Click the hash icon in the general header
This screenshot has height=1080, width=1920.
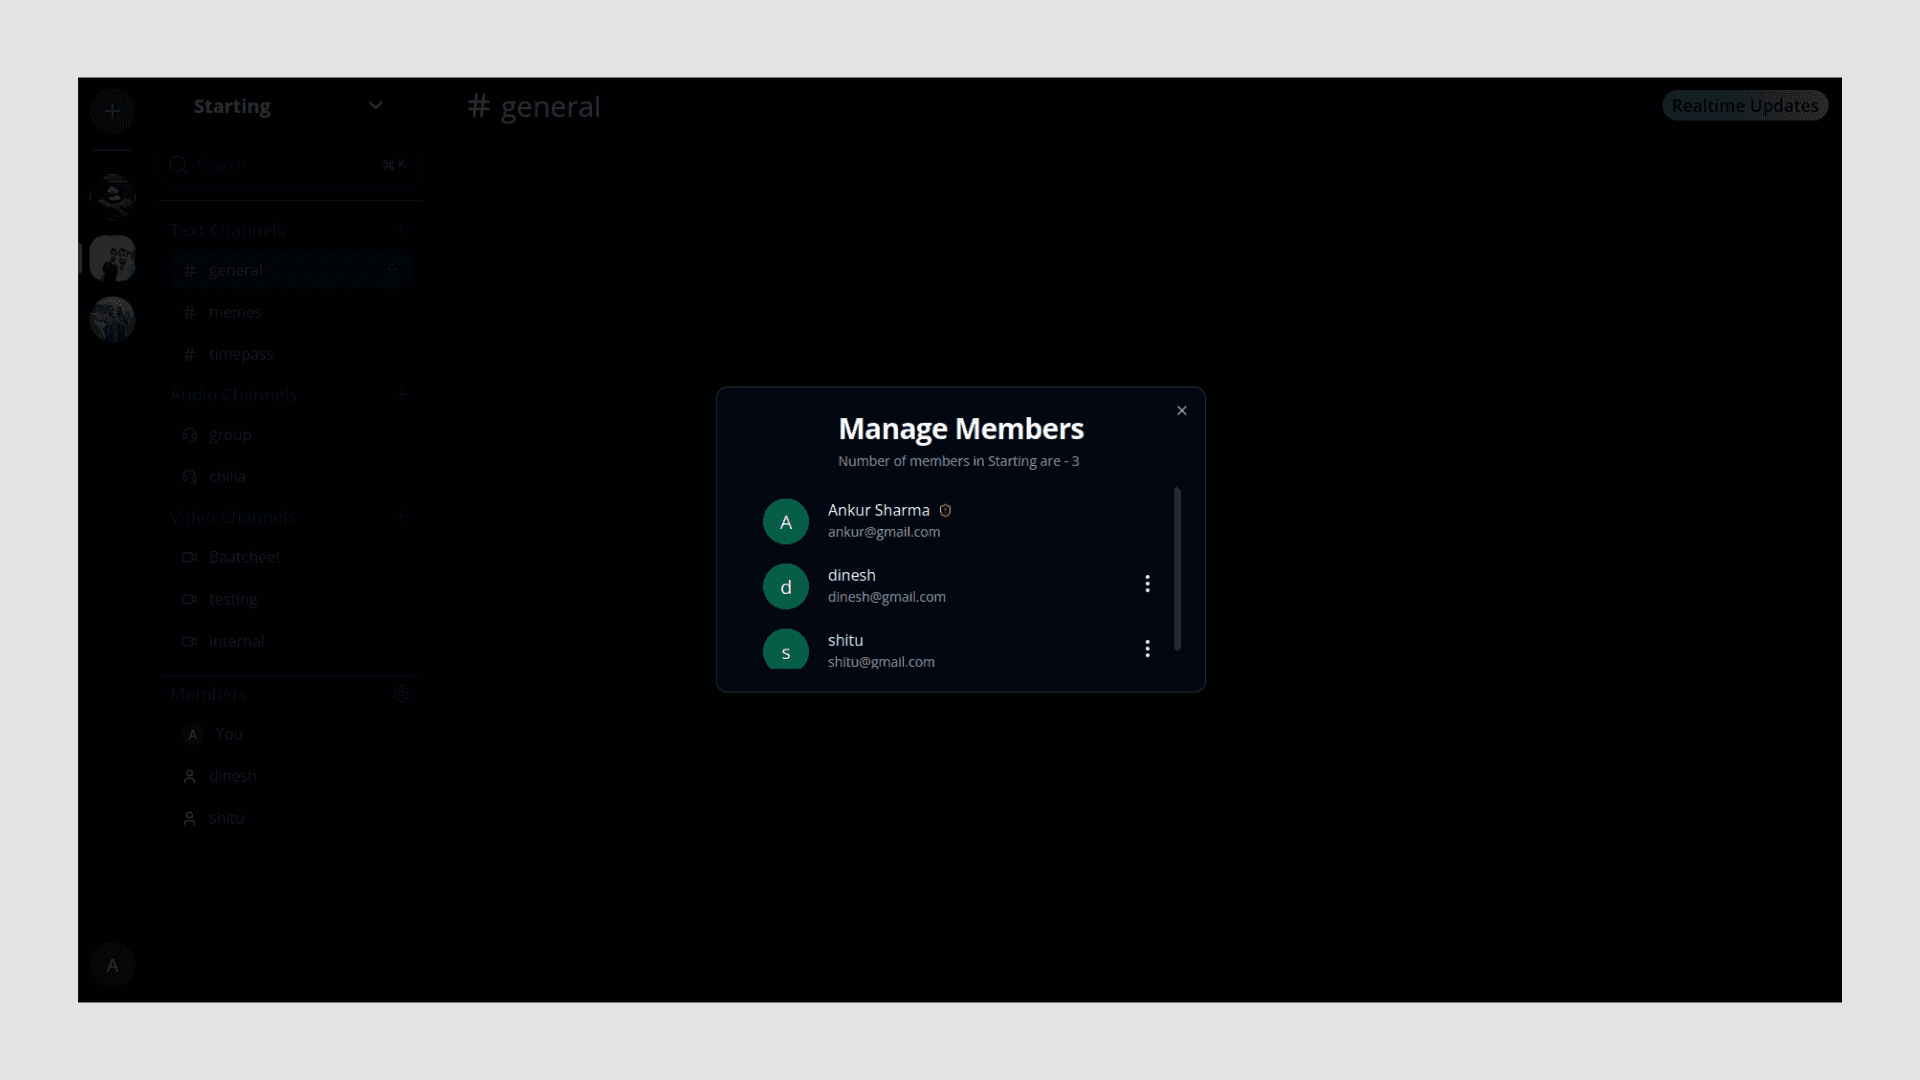tap(479, 106)
